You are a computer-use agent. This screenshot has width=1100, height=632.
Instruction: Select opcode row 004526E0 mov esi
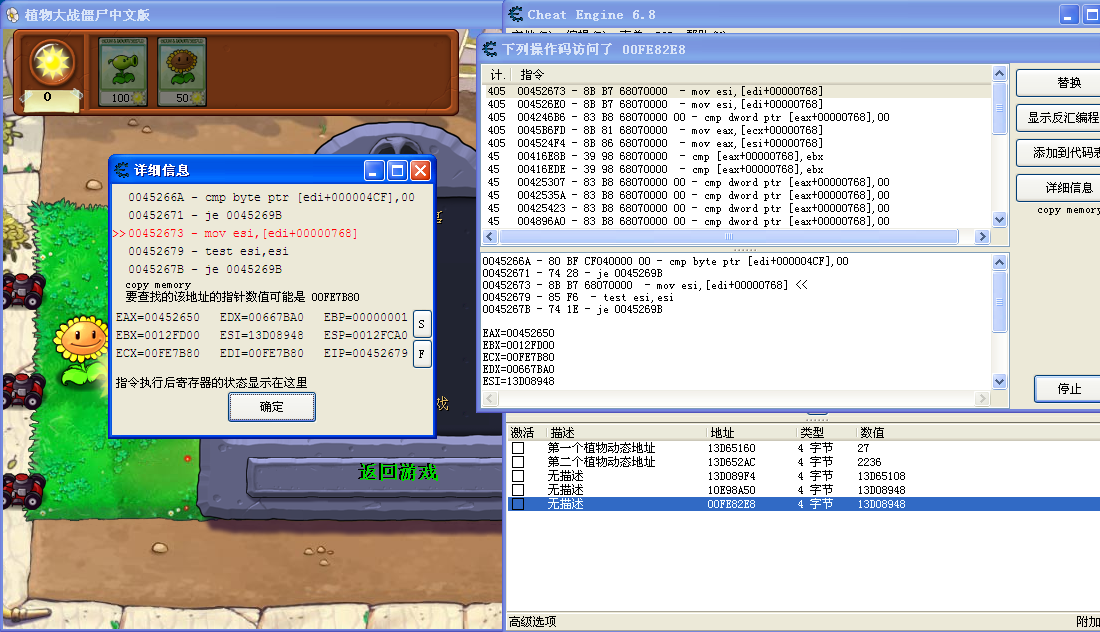click(737, 104)
